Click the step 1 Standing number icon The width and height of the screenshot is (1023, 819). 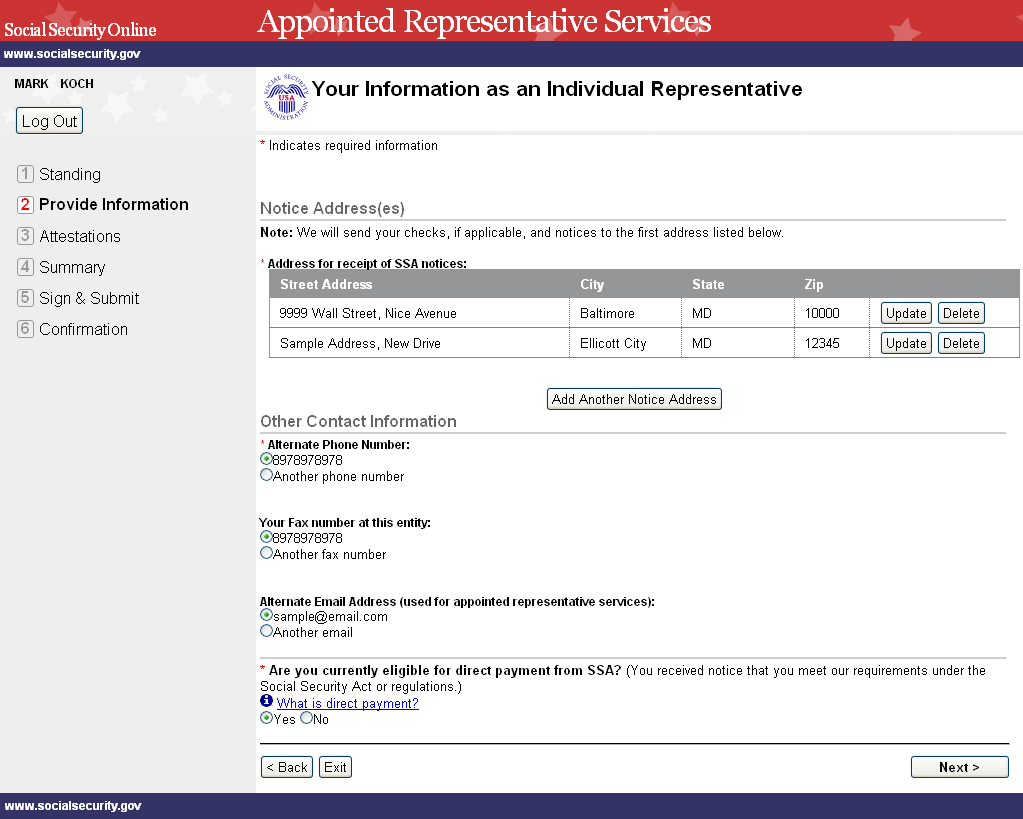(x=25, y=174)
